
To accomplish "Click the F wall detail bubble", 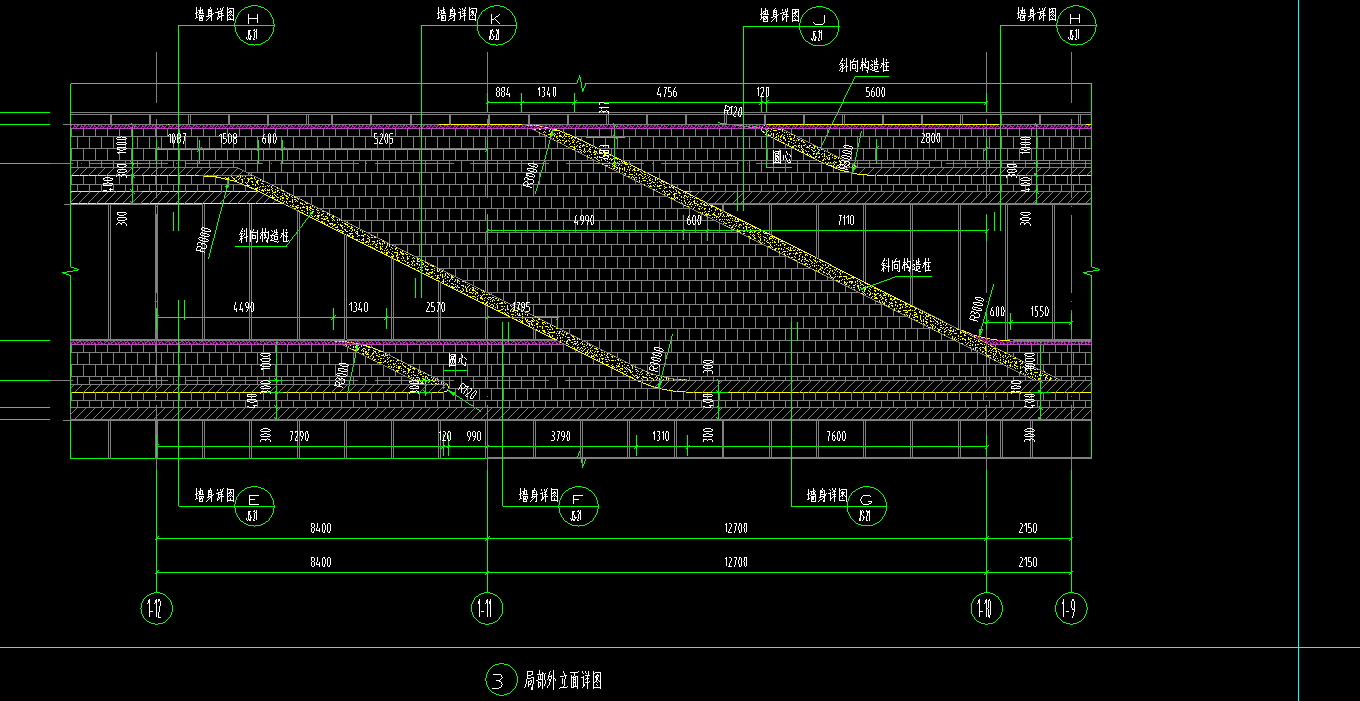I will (x=579, y=507).
